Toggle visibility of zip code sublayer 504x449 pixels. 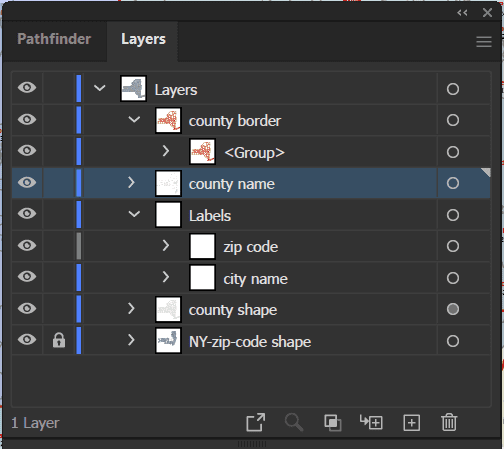[27, 245]
